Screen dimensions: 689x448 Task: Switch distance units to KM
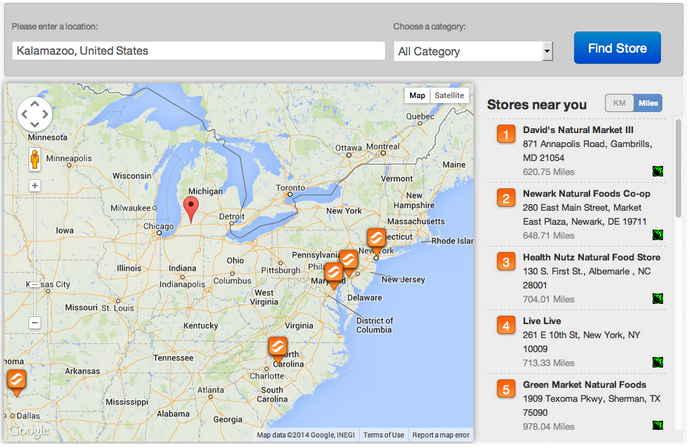[x=620, y=103]
